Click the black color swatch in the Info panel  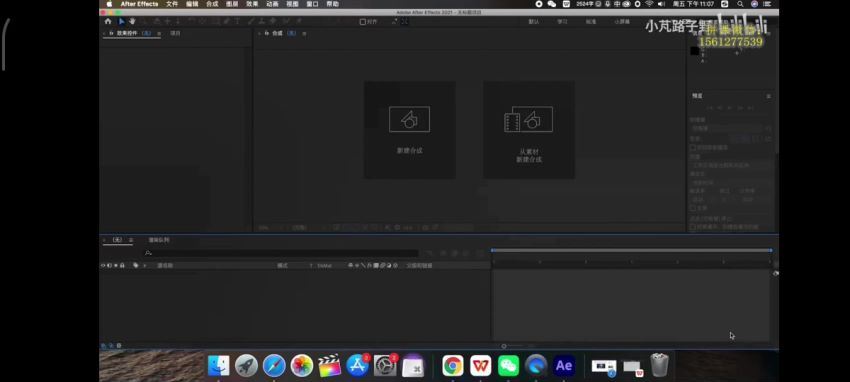point(694,51)
